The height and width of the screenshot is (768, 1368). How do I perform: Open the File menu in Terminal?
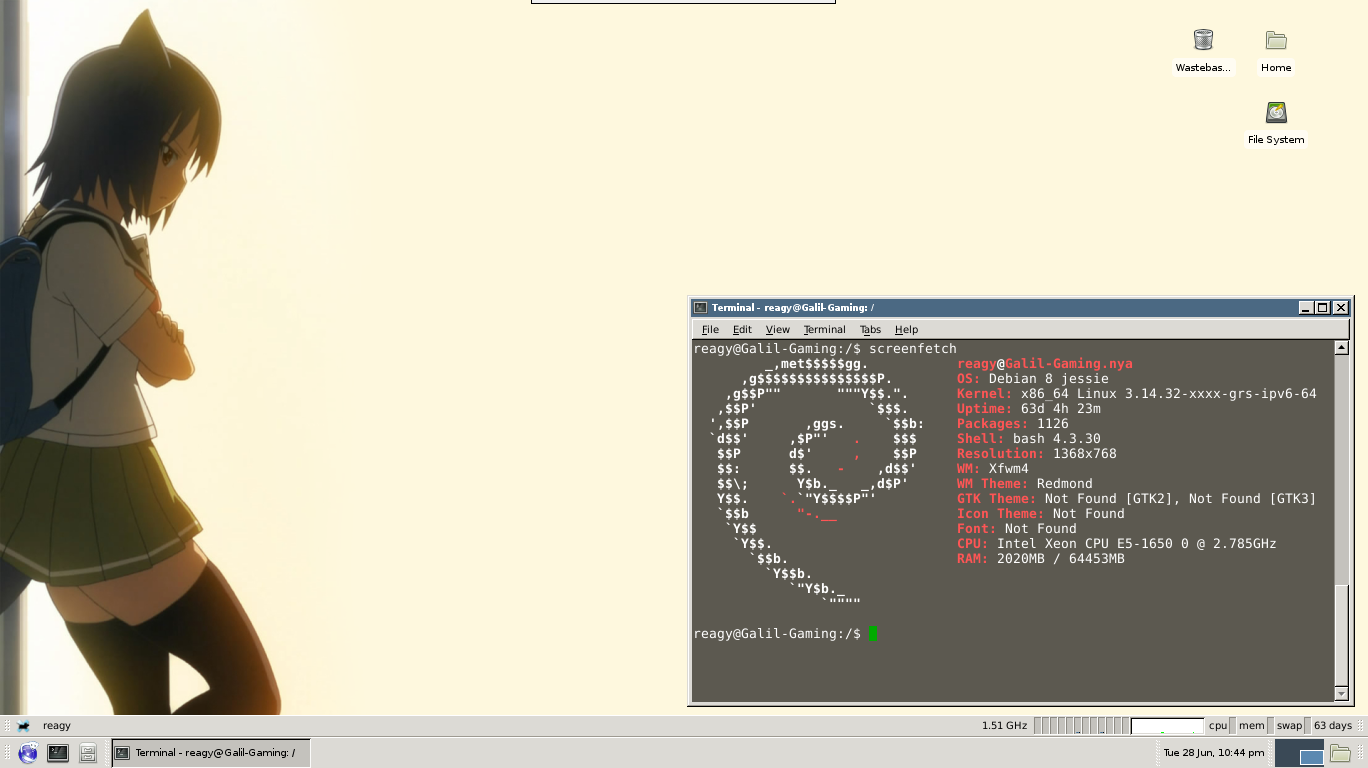[x=710, y=329]
